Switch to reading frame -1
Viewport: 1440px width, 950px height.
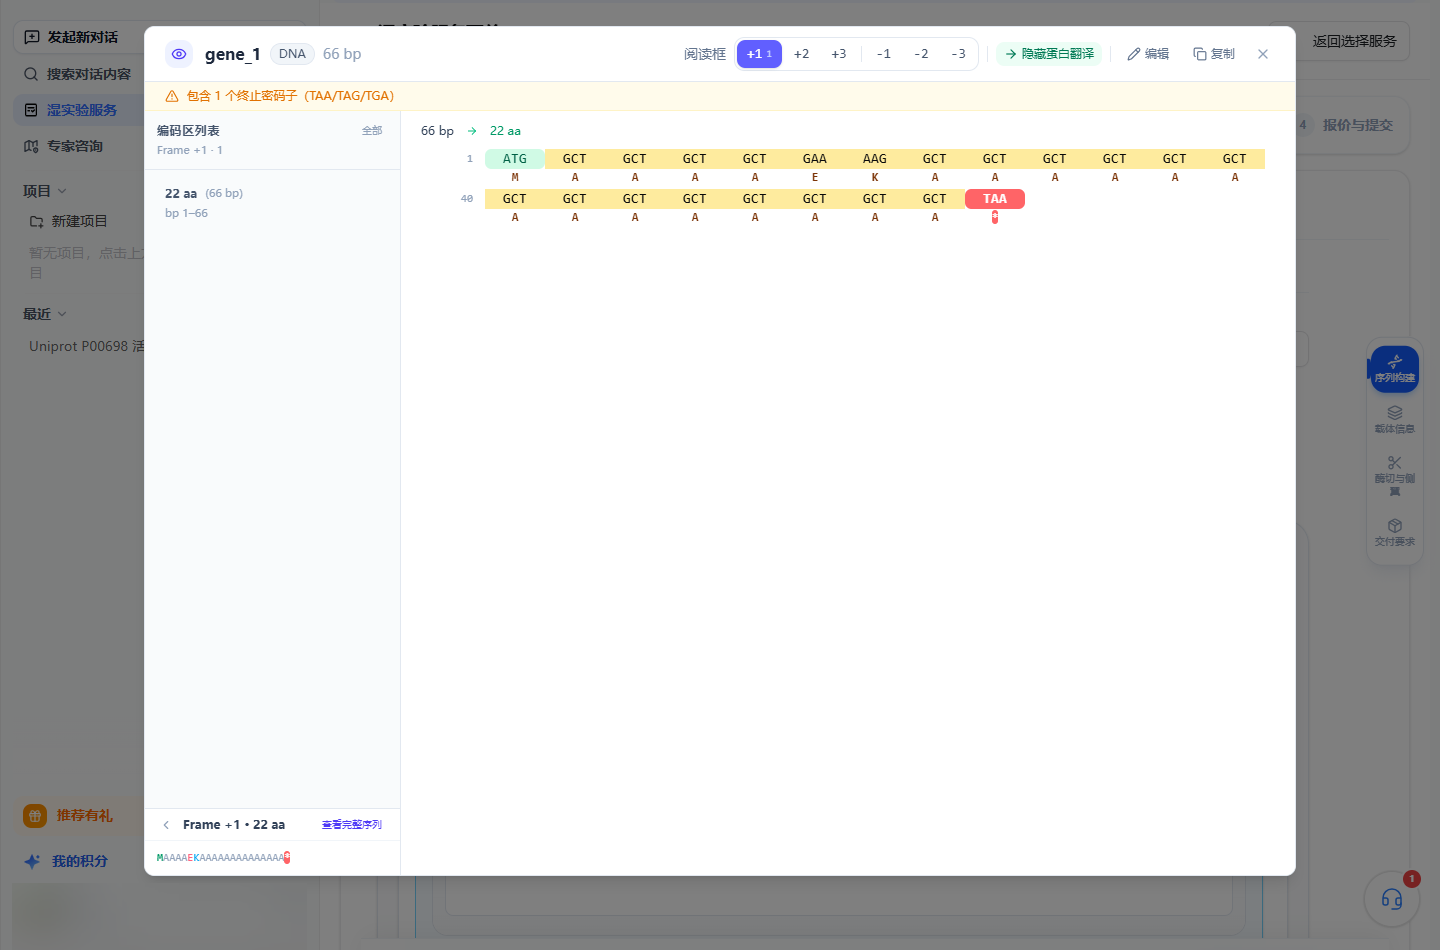(884, 54)
